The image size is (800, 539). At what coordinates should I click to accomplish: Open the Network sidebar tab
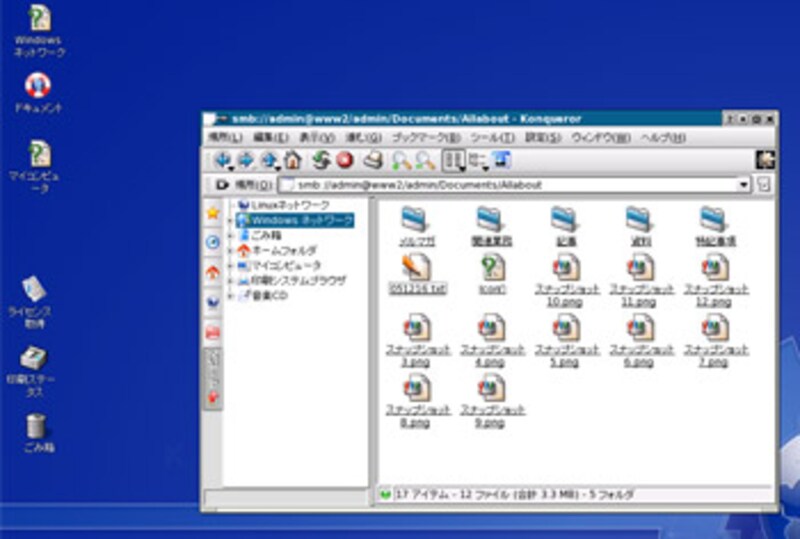[x=213, y=302]
